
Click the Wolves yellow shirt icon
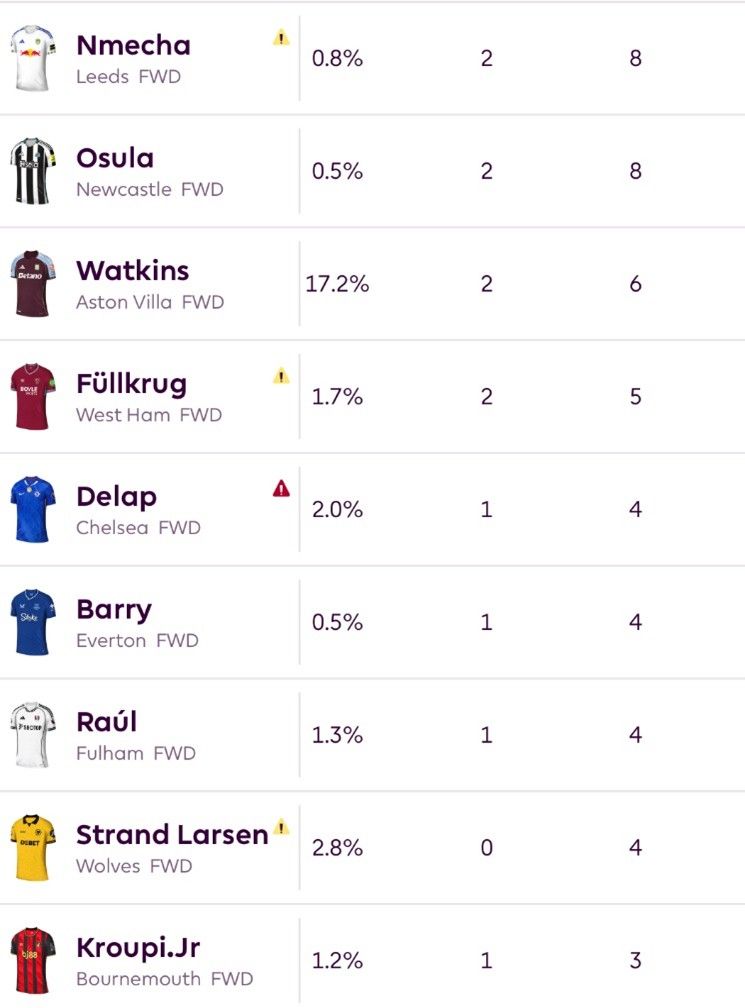coord(33,847)
